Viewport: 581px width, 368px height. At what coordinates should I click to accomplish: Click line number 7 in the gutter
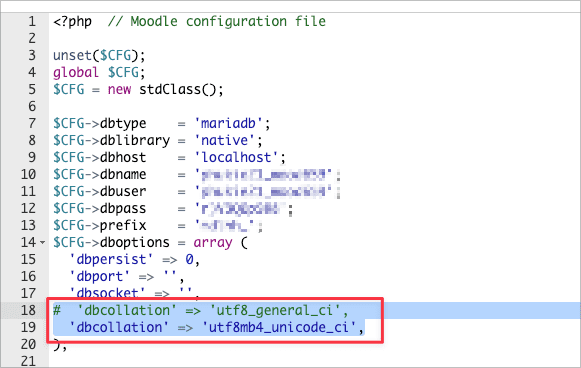(x=32, y=123)
